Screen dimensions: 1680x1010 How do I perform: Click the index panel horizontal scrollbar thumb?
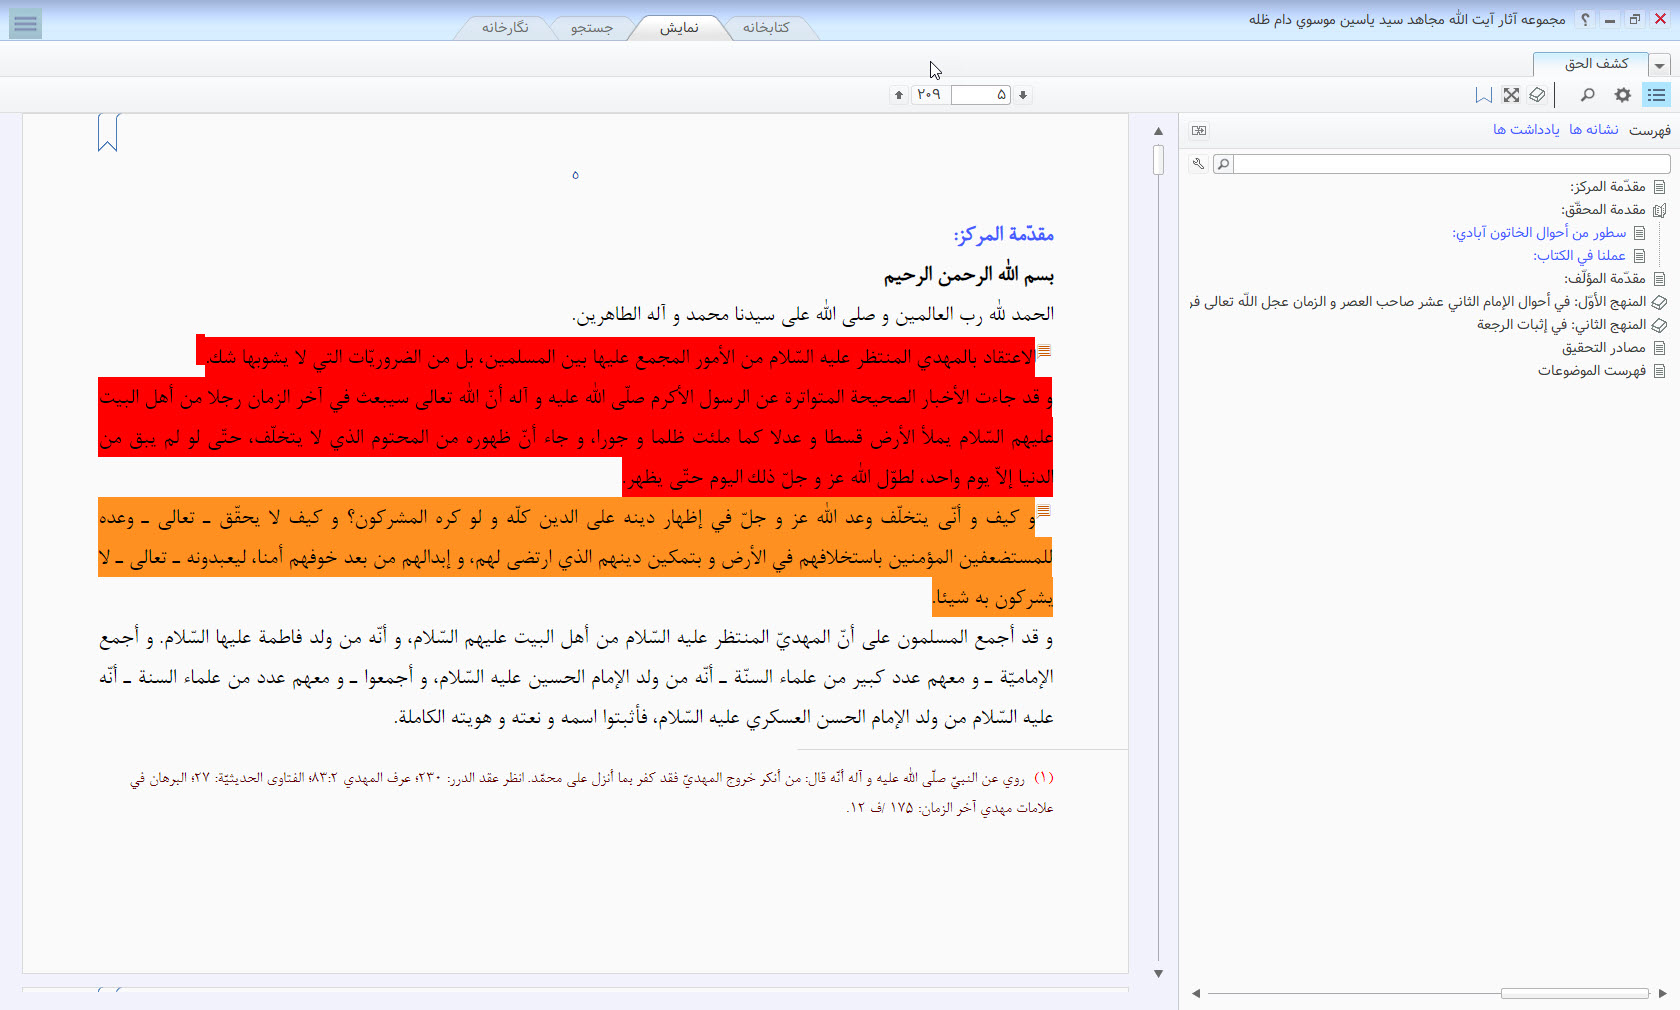1575,993
